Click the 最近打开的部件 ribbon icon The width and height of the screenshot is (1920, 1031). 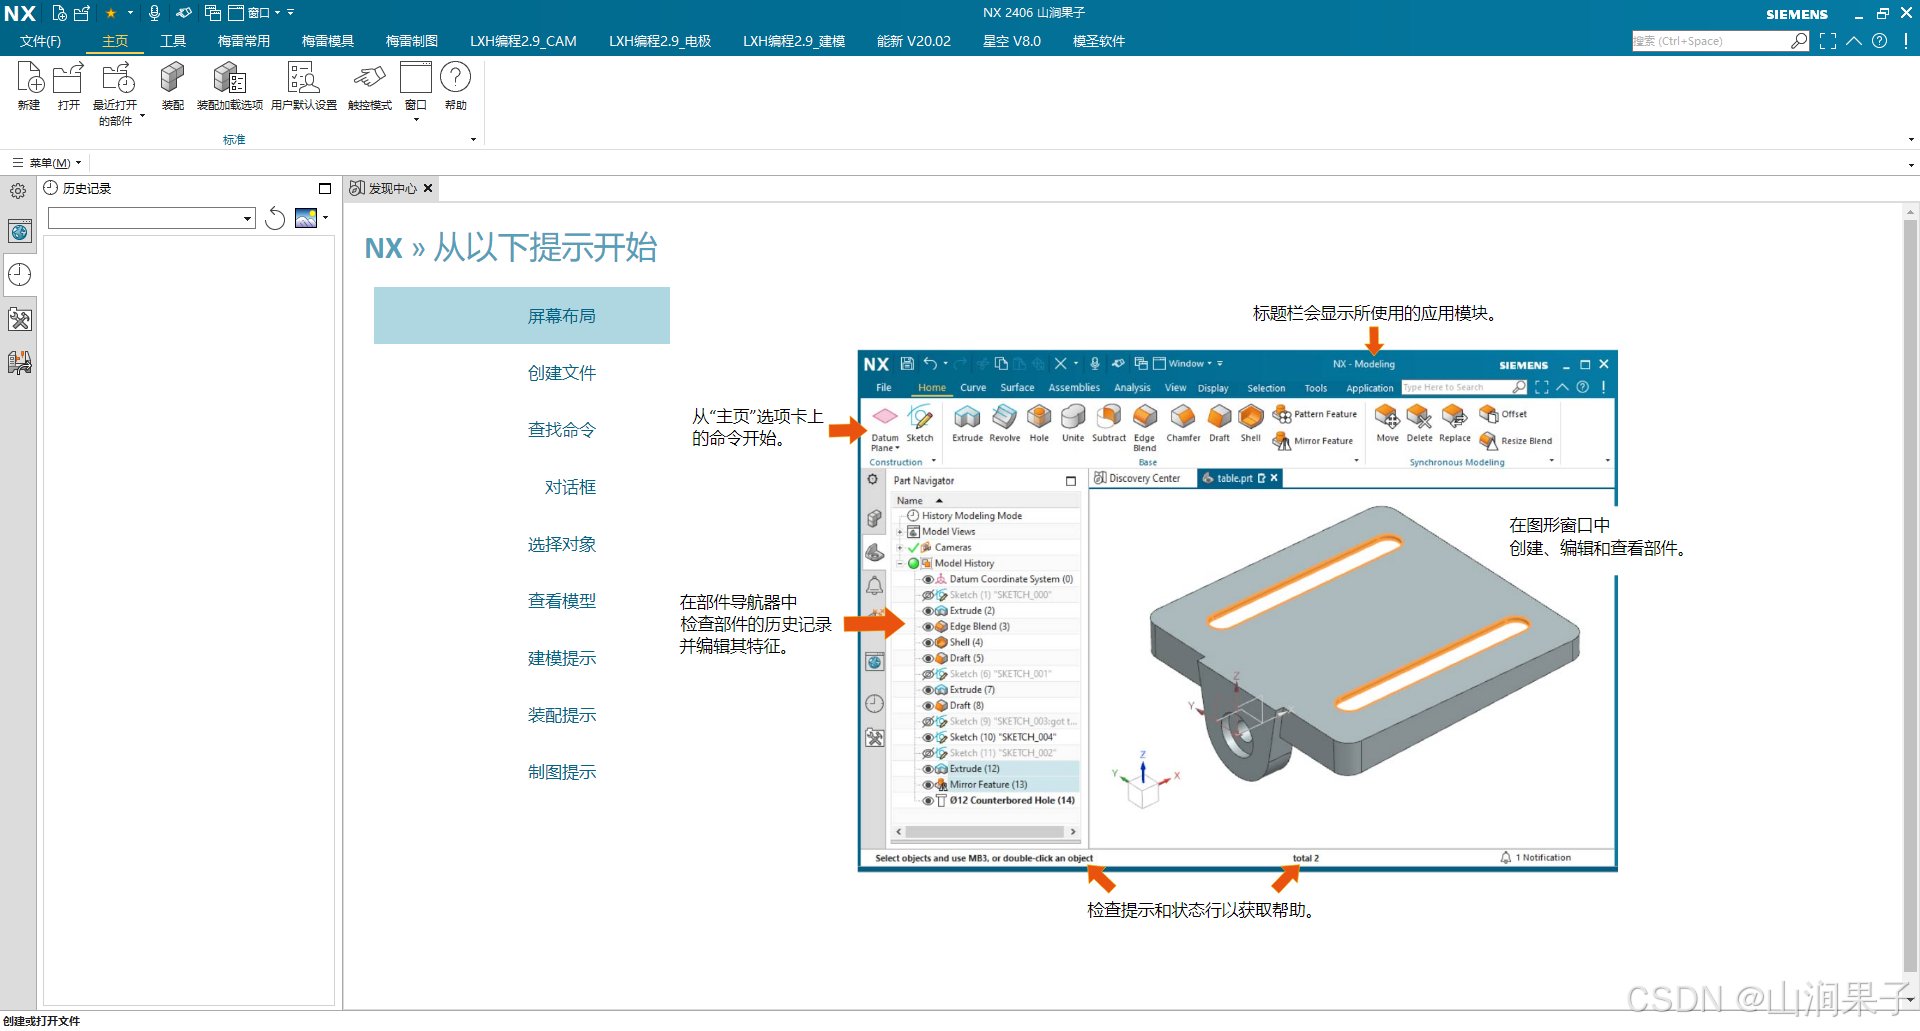tap(116, 79)
